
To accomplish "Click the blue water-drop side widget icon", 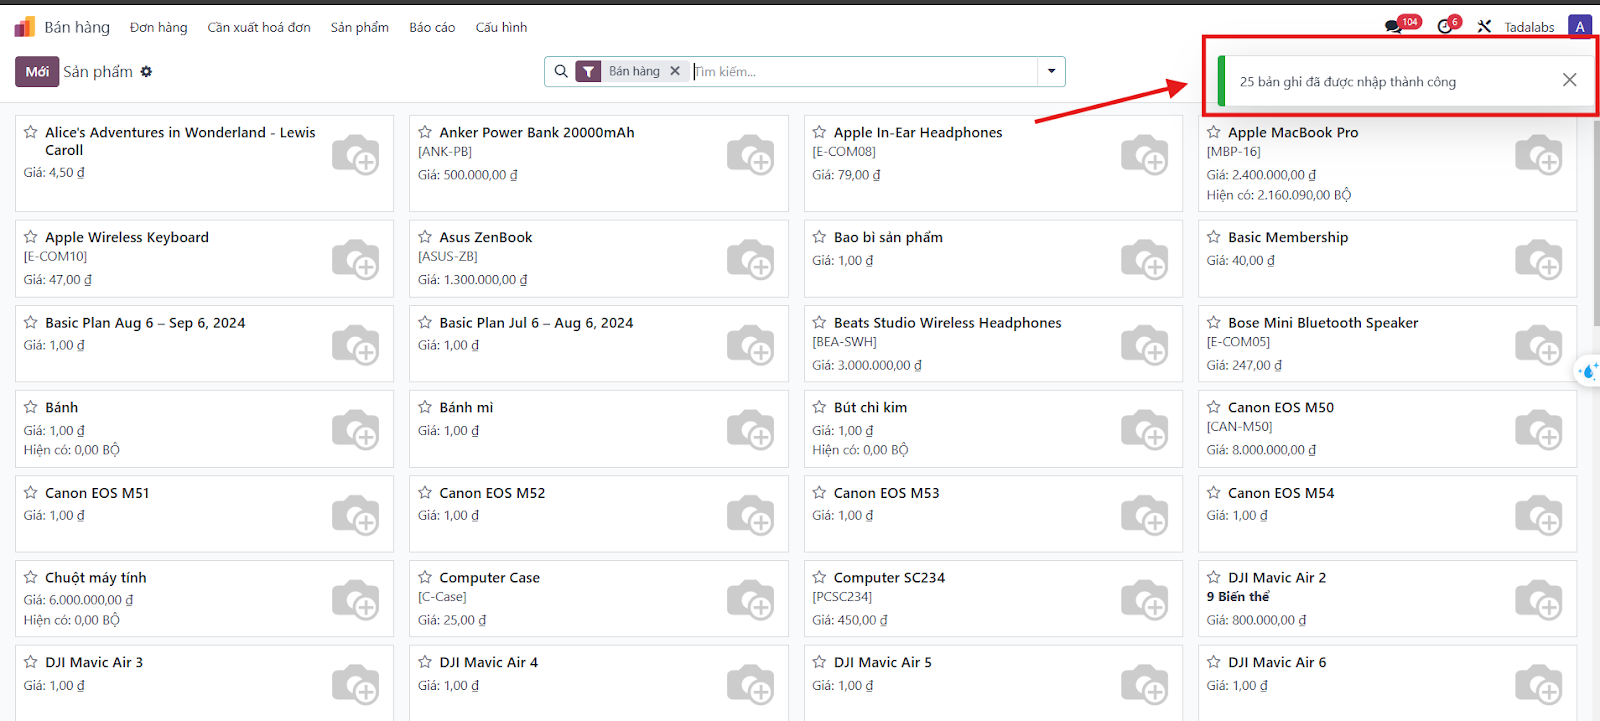I will tap(1588, 372).
